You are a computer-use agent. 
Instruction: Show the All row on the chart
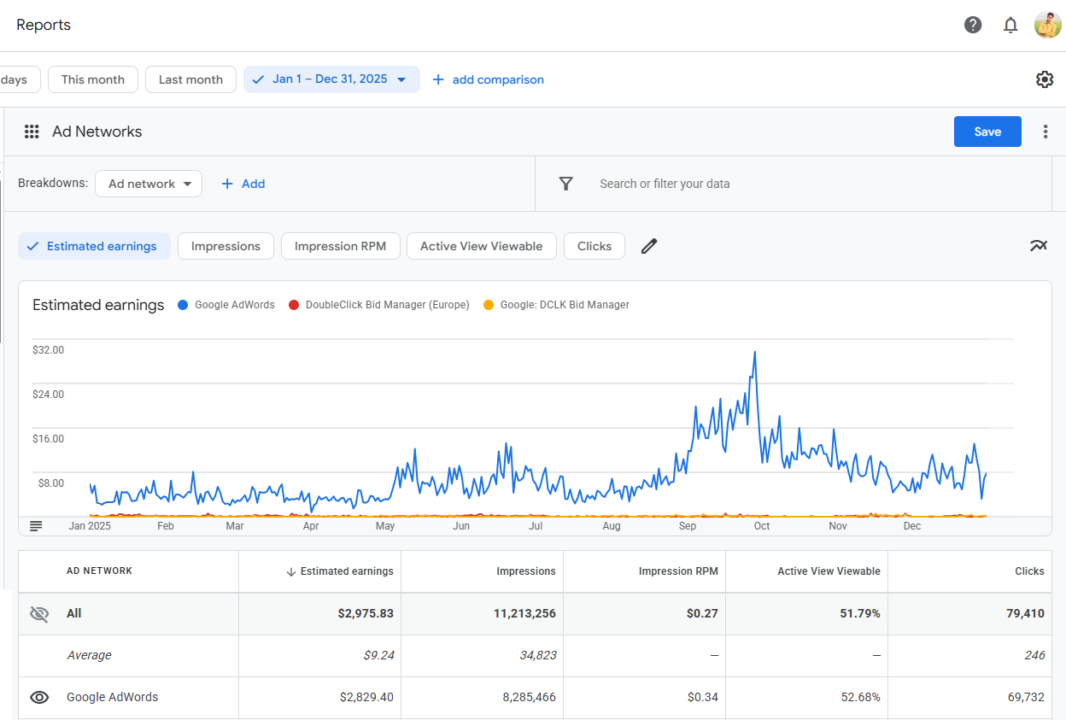(38, 613)
